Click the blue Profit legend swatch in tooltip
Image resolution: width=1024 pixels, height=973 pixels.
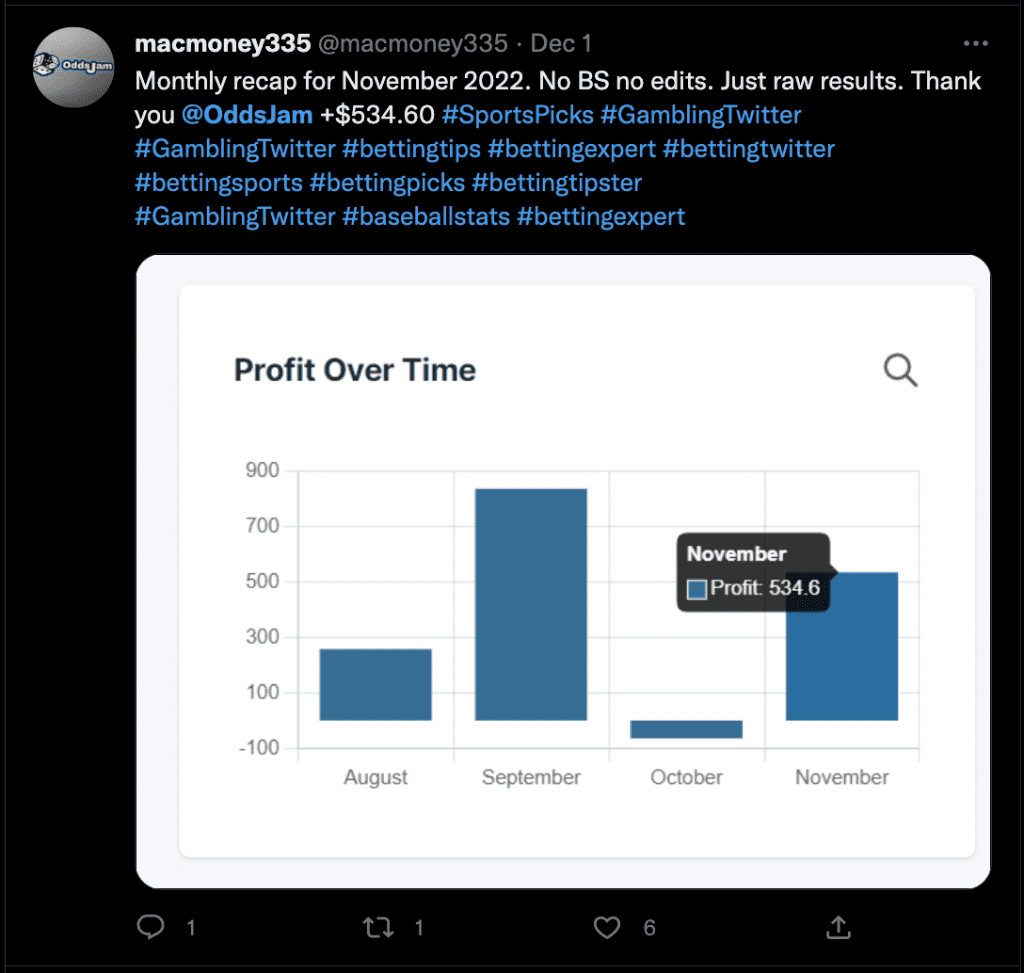click(x=697, y=589)
